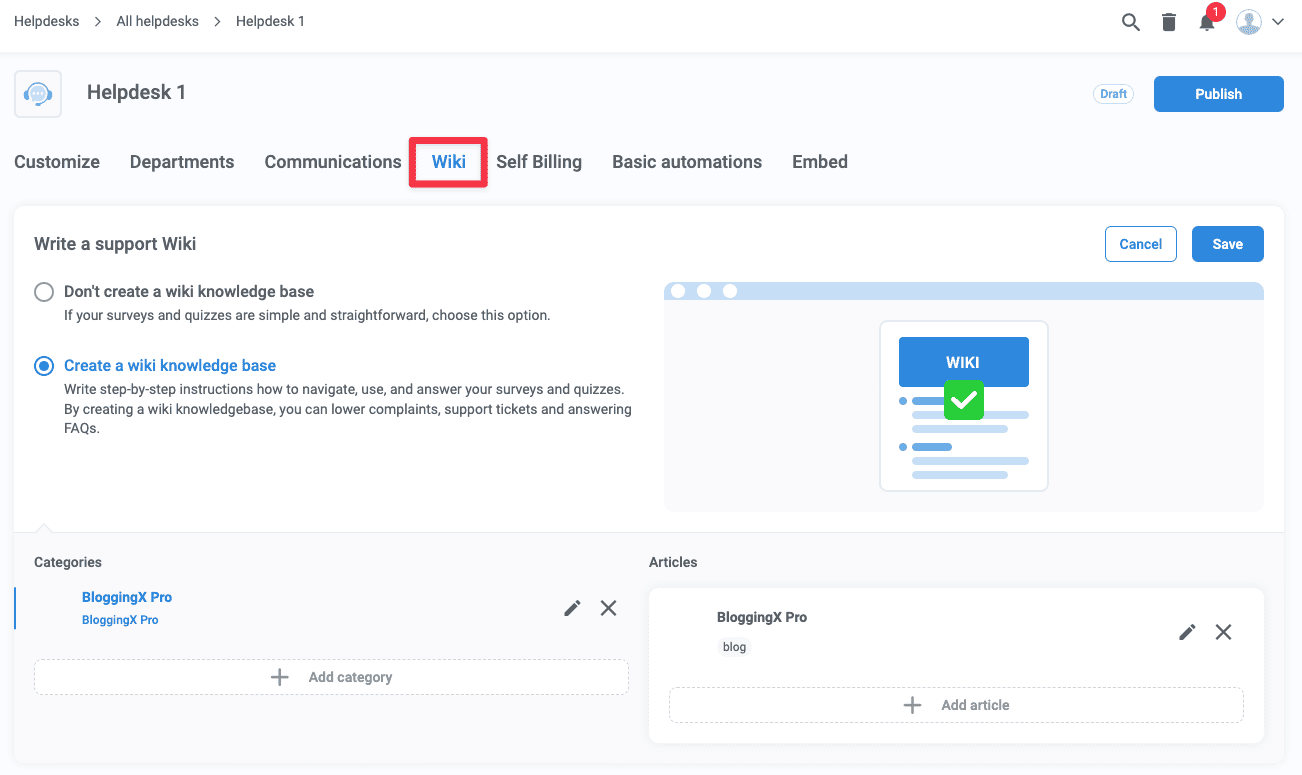
Task: Click the plus icon beside Add category
Action: click(280, 677)
